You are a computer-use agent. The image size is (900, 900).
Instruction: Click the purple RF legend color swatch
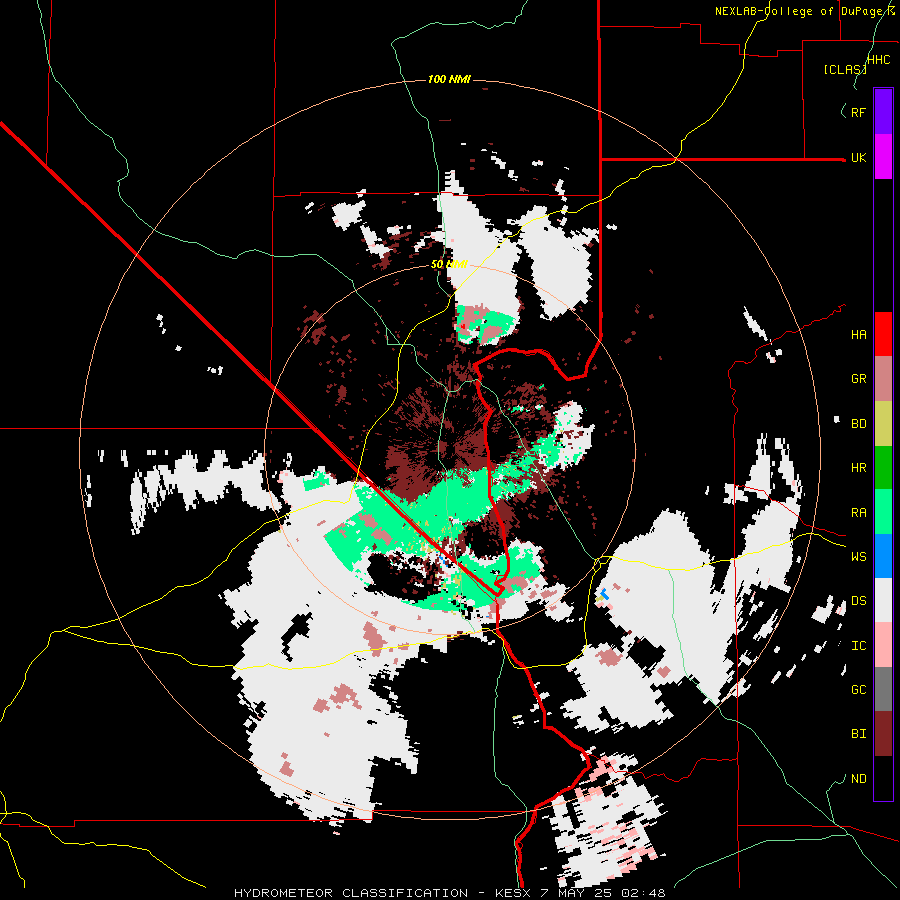[x=883, y=112]
